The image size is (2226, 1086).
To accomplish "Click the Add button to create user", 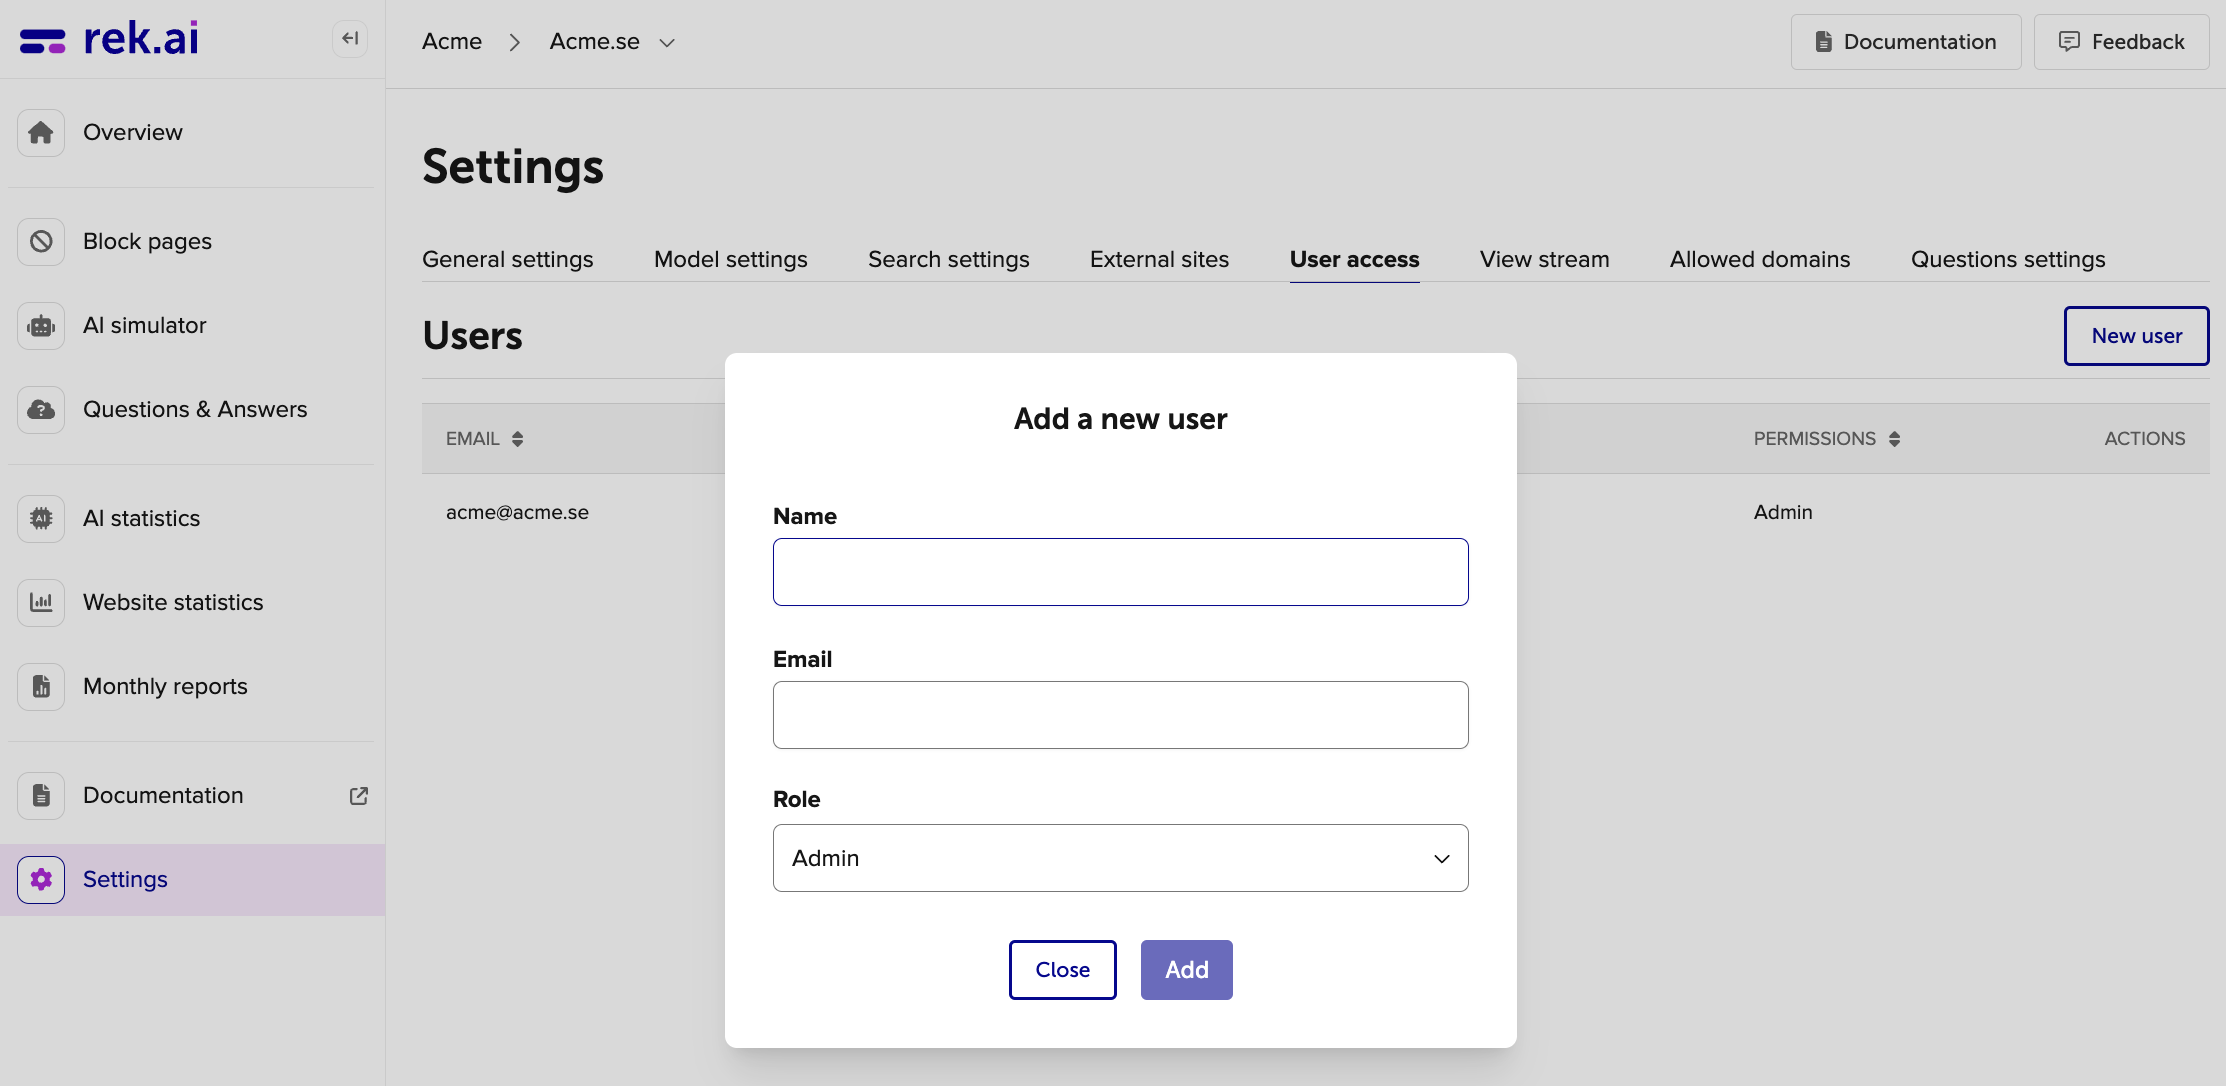I will (1187, 970).
